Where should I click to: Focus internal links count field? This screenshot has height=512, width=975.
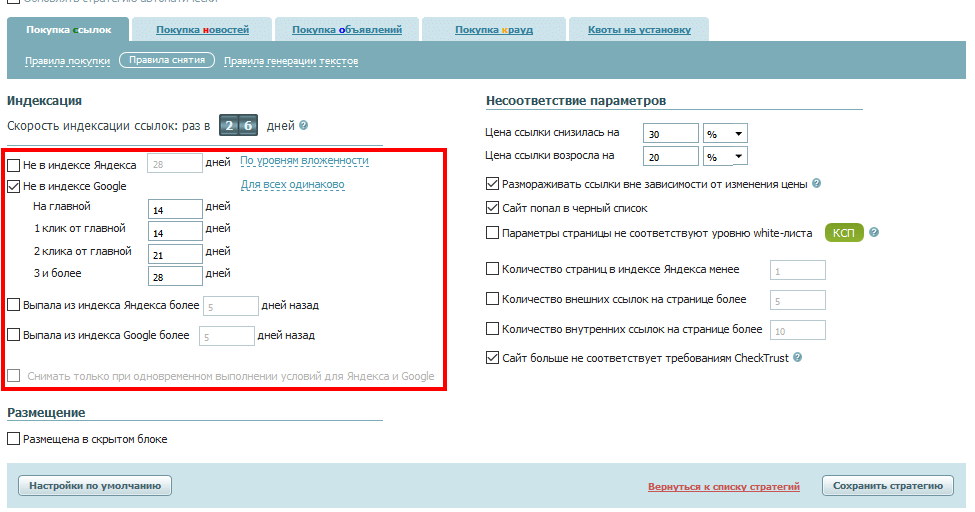(798, 330)
